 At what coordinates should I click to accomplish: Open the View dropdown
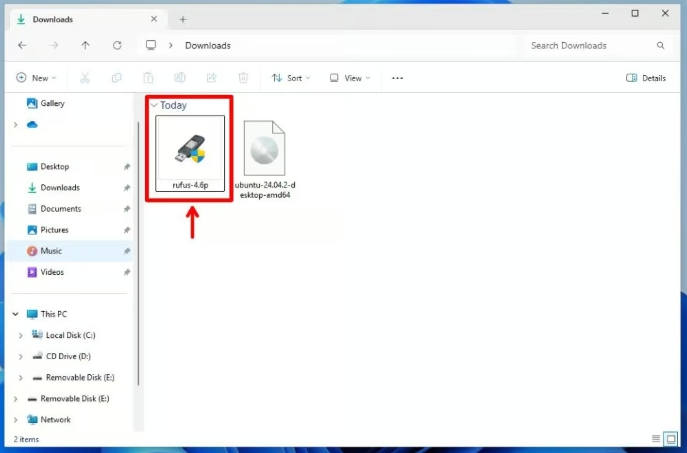pos(350,78)
